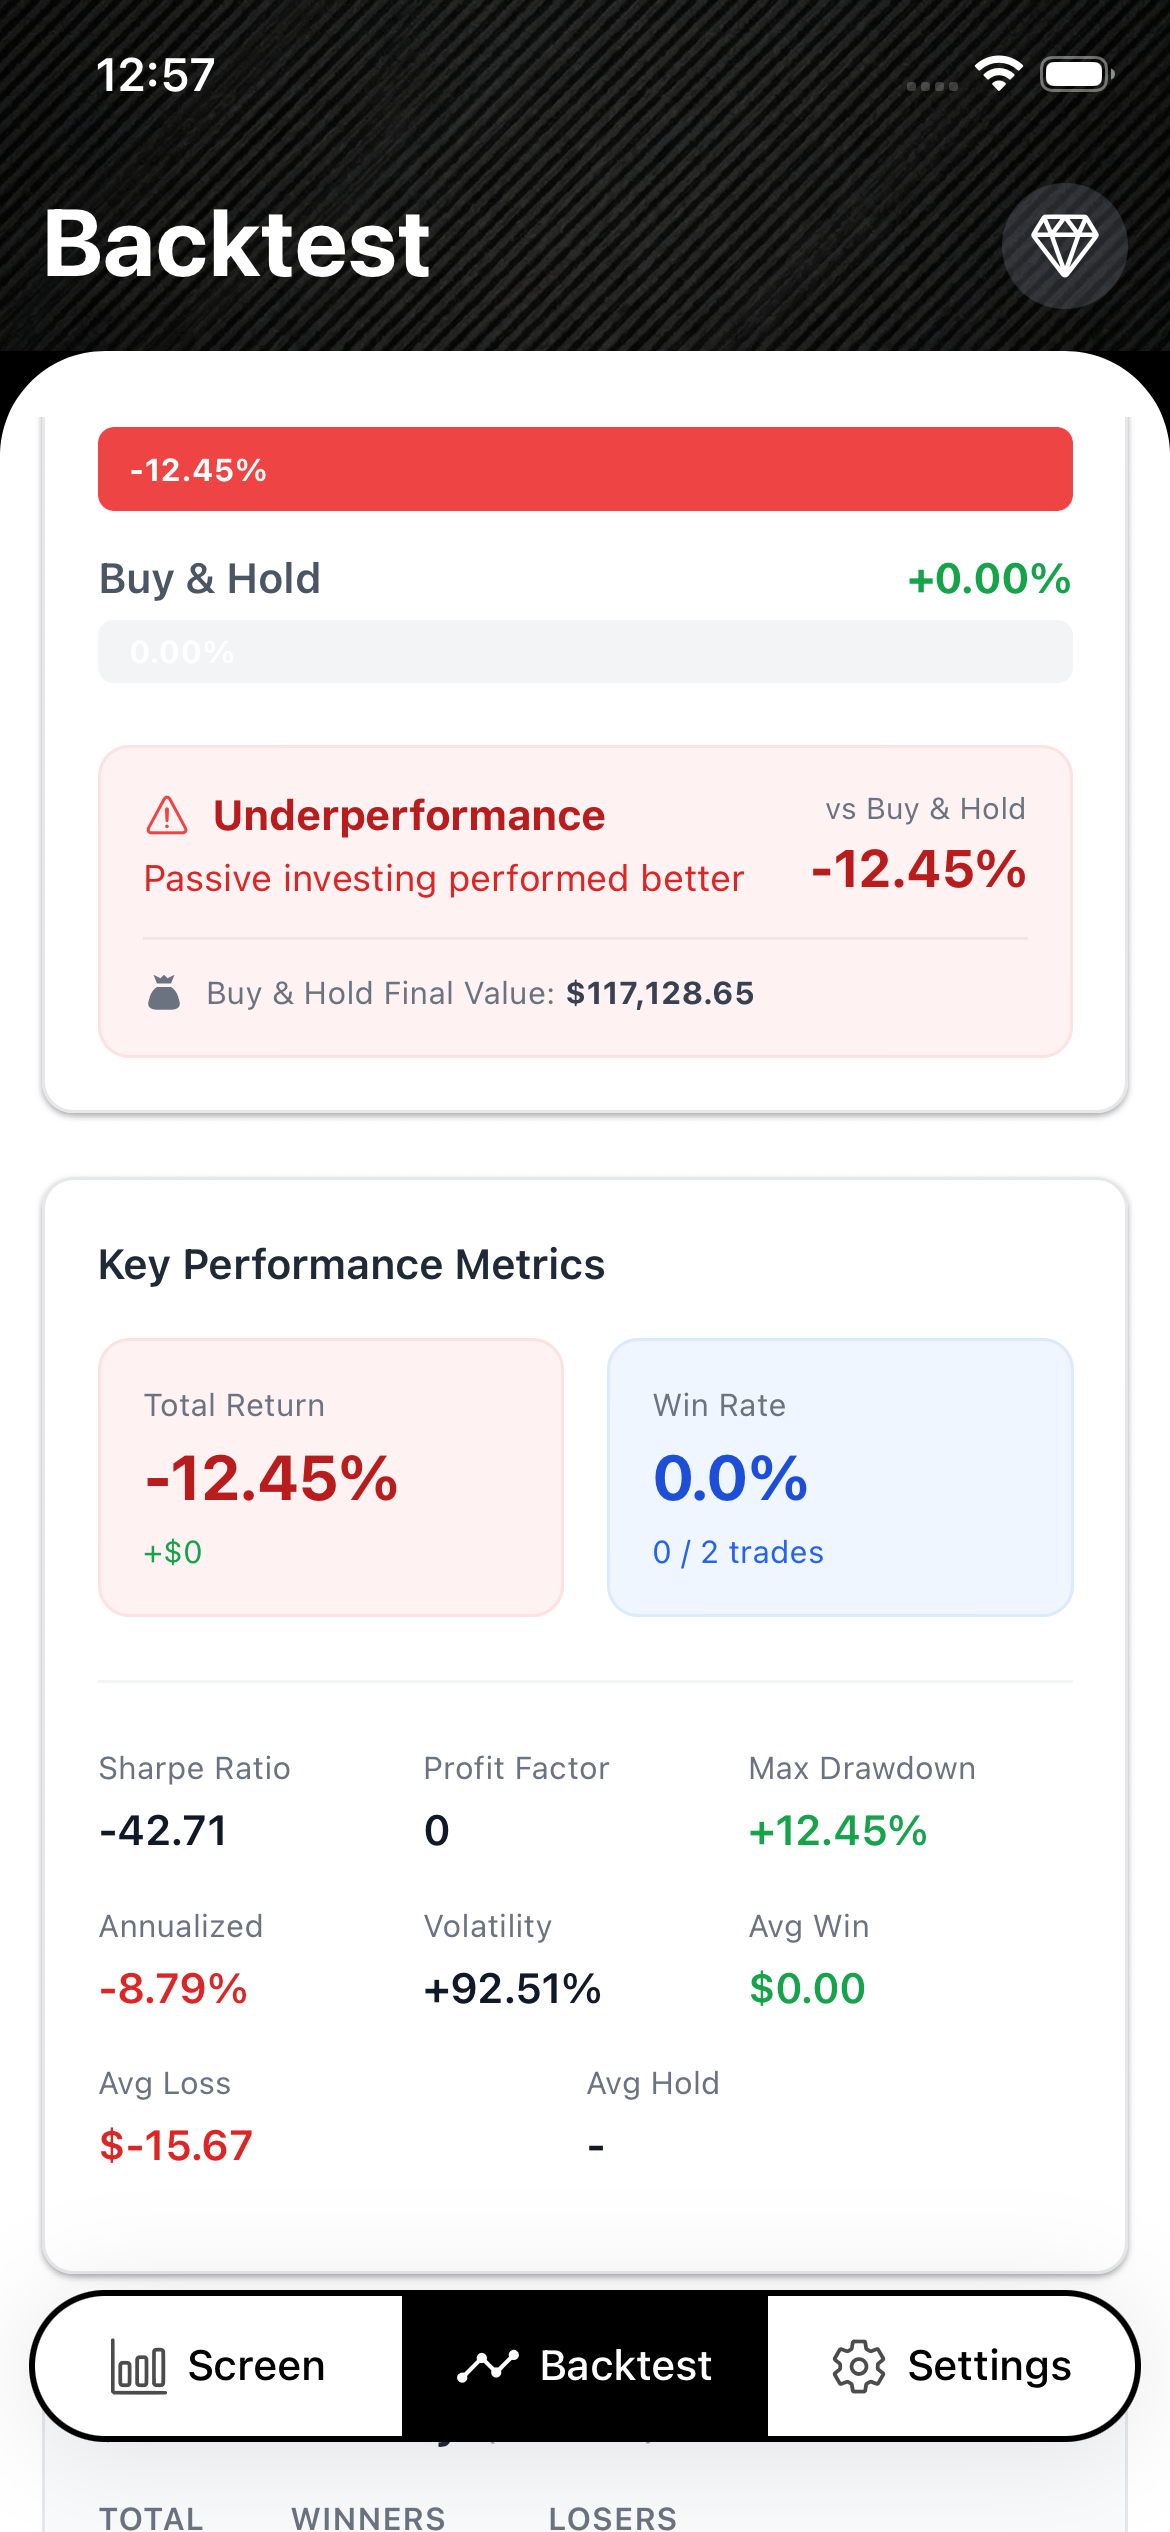Open the Win Rate card

[x=840, y=1477]
